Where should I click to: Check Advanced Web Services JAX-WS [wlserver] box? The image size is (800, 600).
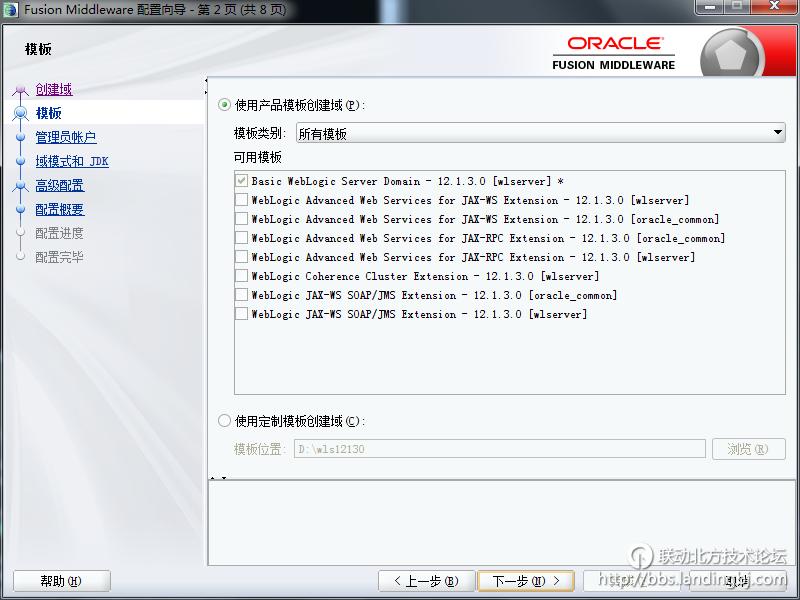click(x=241, y=200)
